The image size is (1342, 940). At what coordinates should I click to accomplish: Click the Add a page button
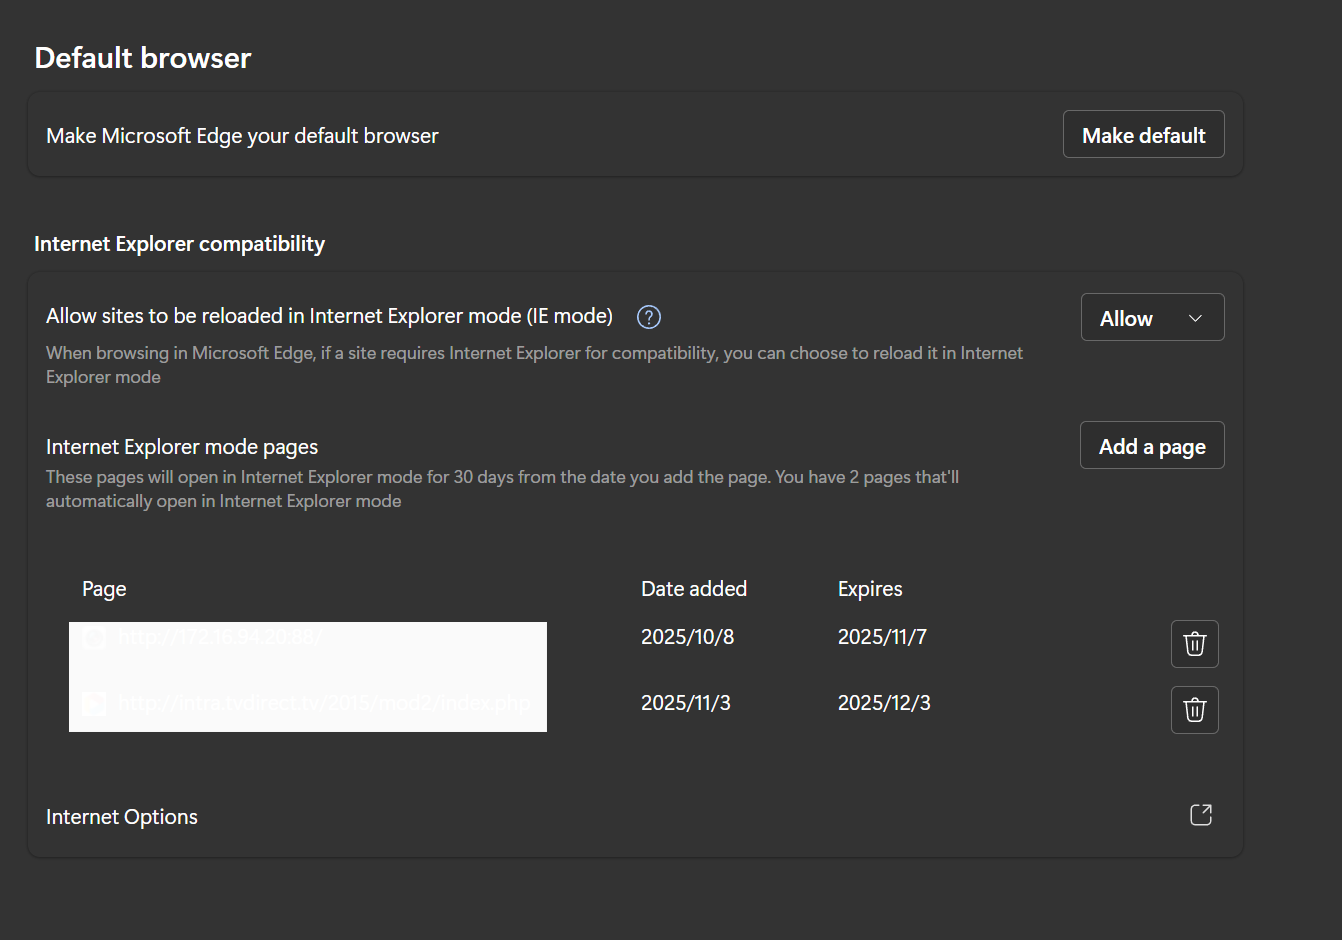coord(1151,446)
